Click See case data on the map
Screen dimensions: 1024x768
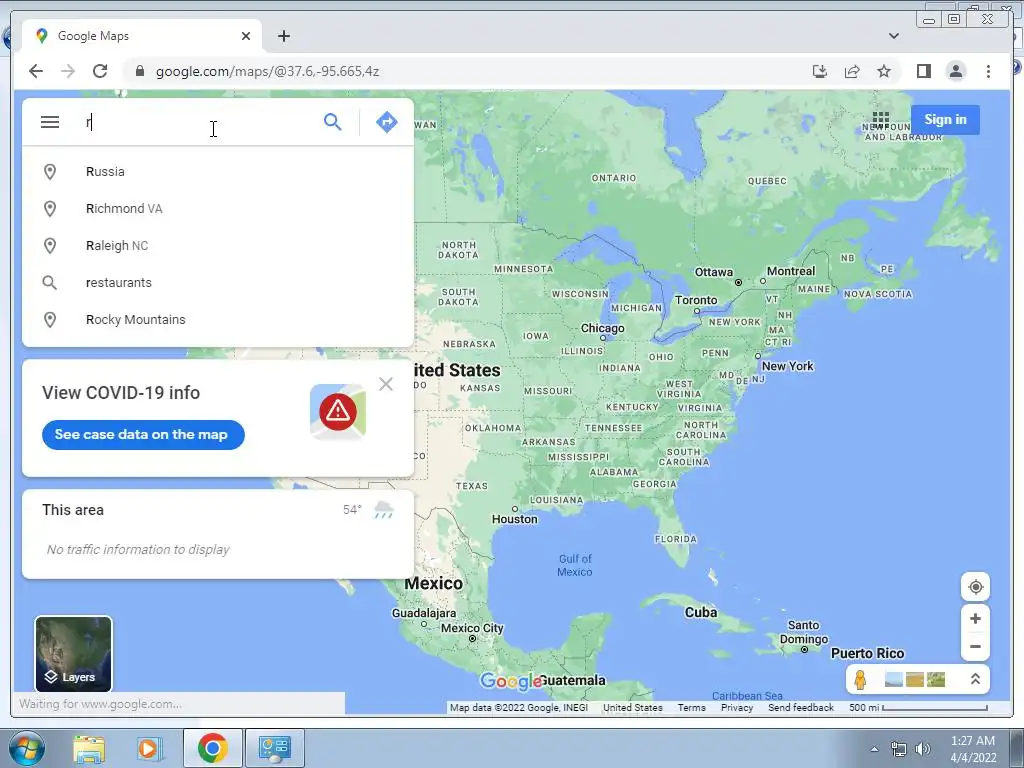(x=143, y=435)
